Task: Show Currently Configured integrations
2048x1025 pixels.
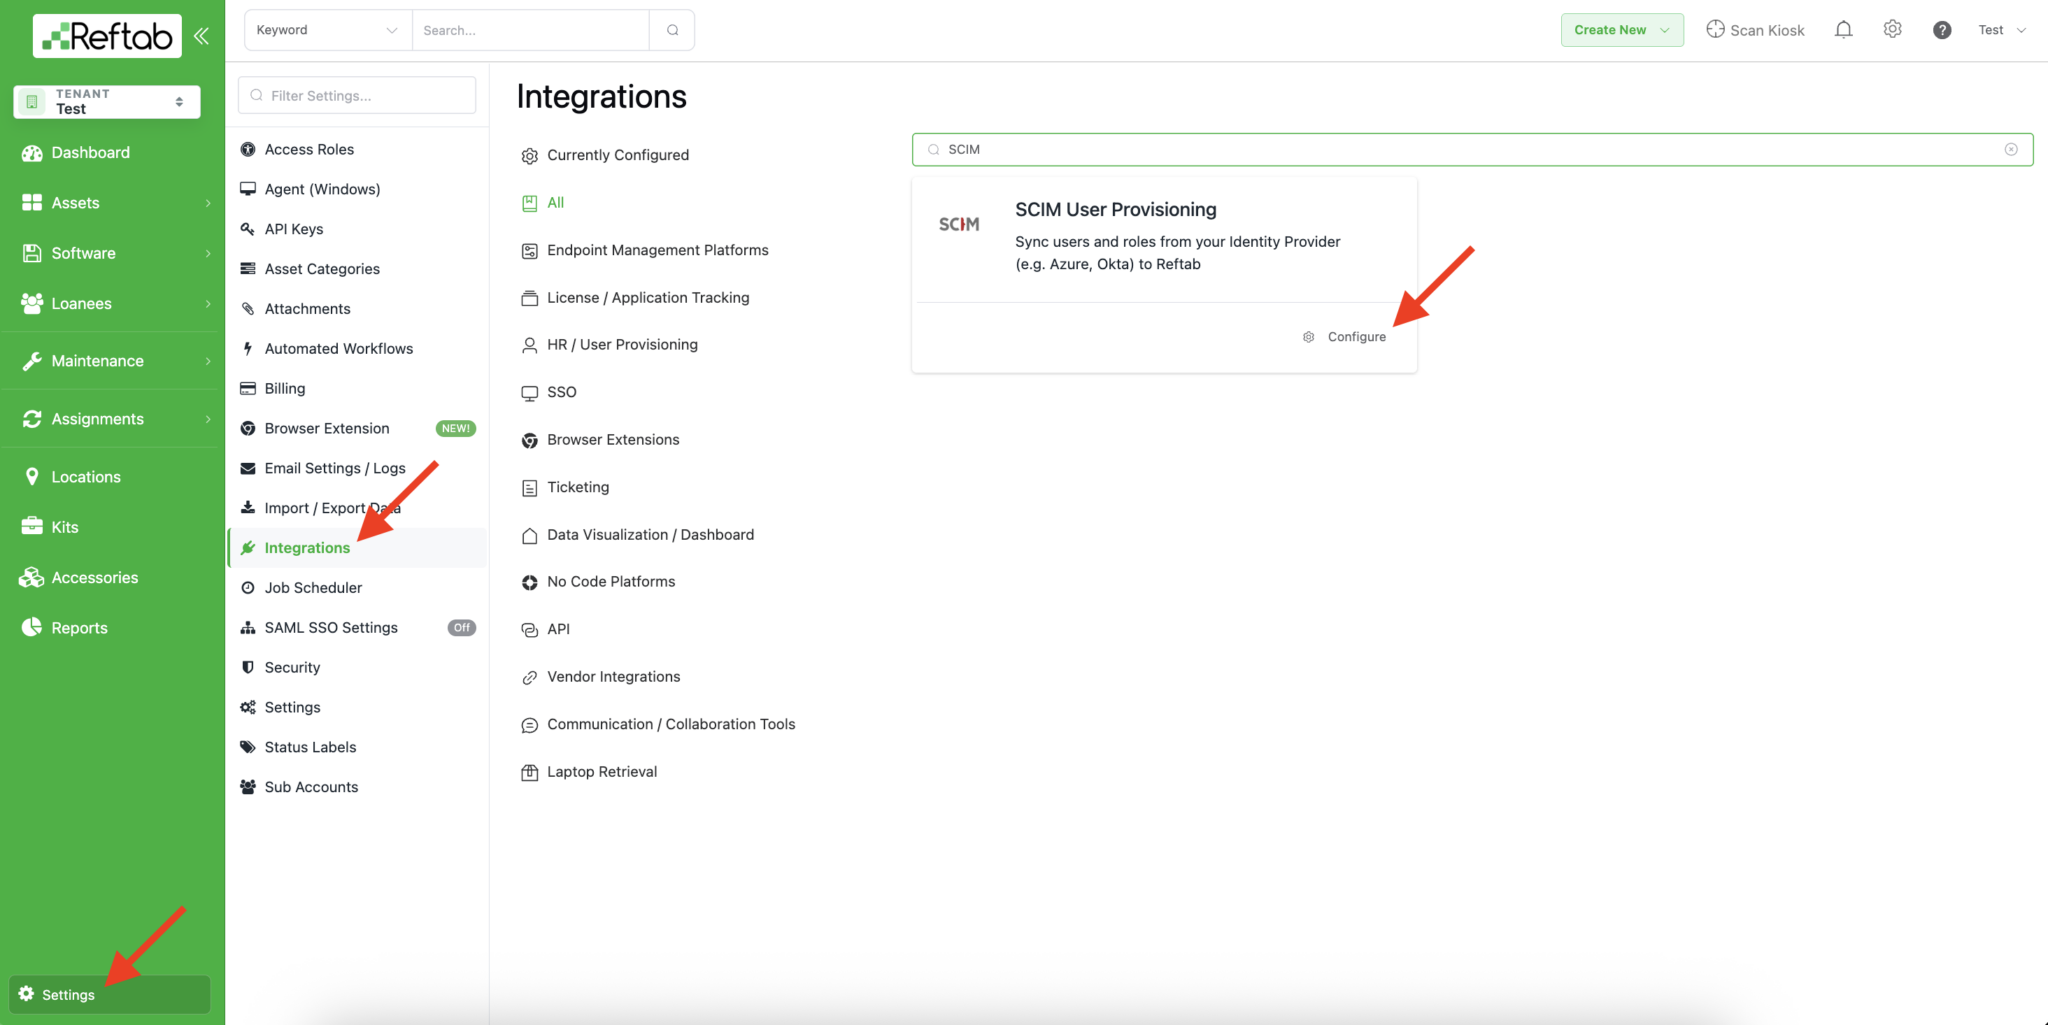Action: (605, 155)
